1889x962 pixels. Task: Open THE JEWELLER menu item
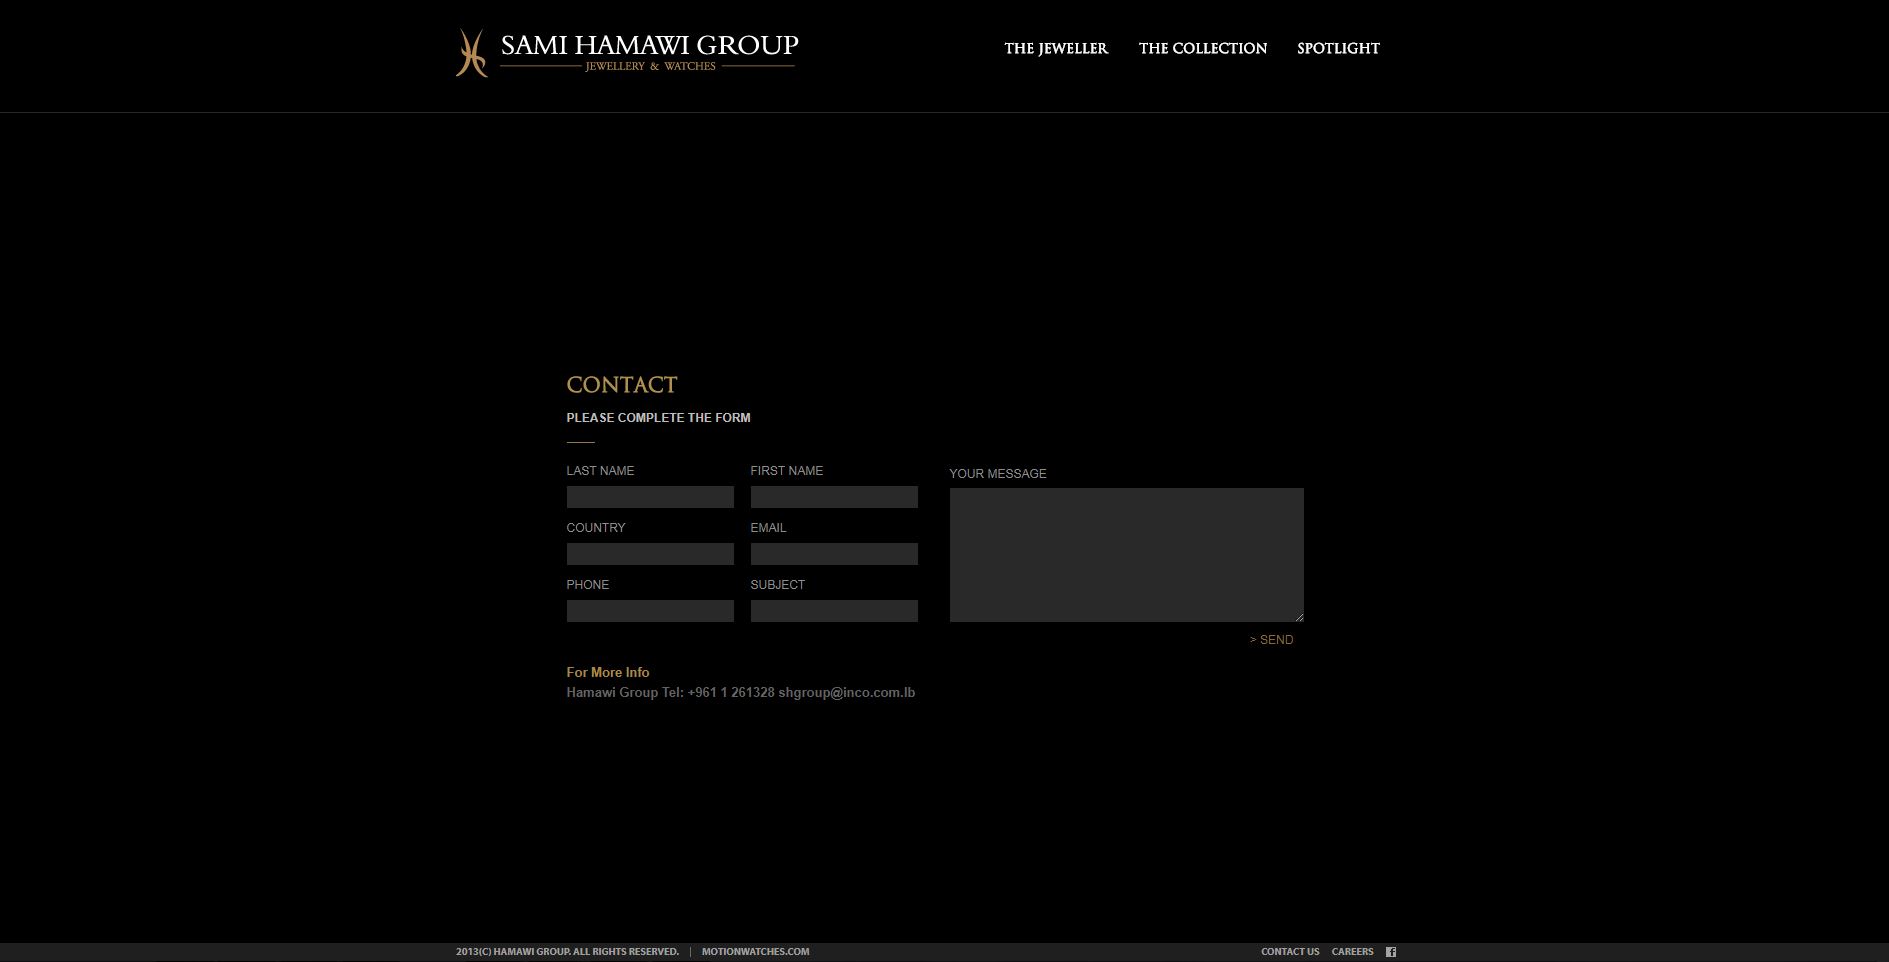[x=1055, y=48]
